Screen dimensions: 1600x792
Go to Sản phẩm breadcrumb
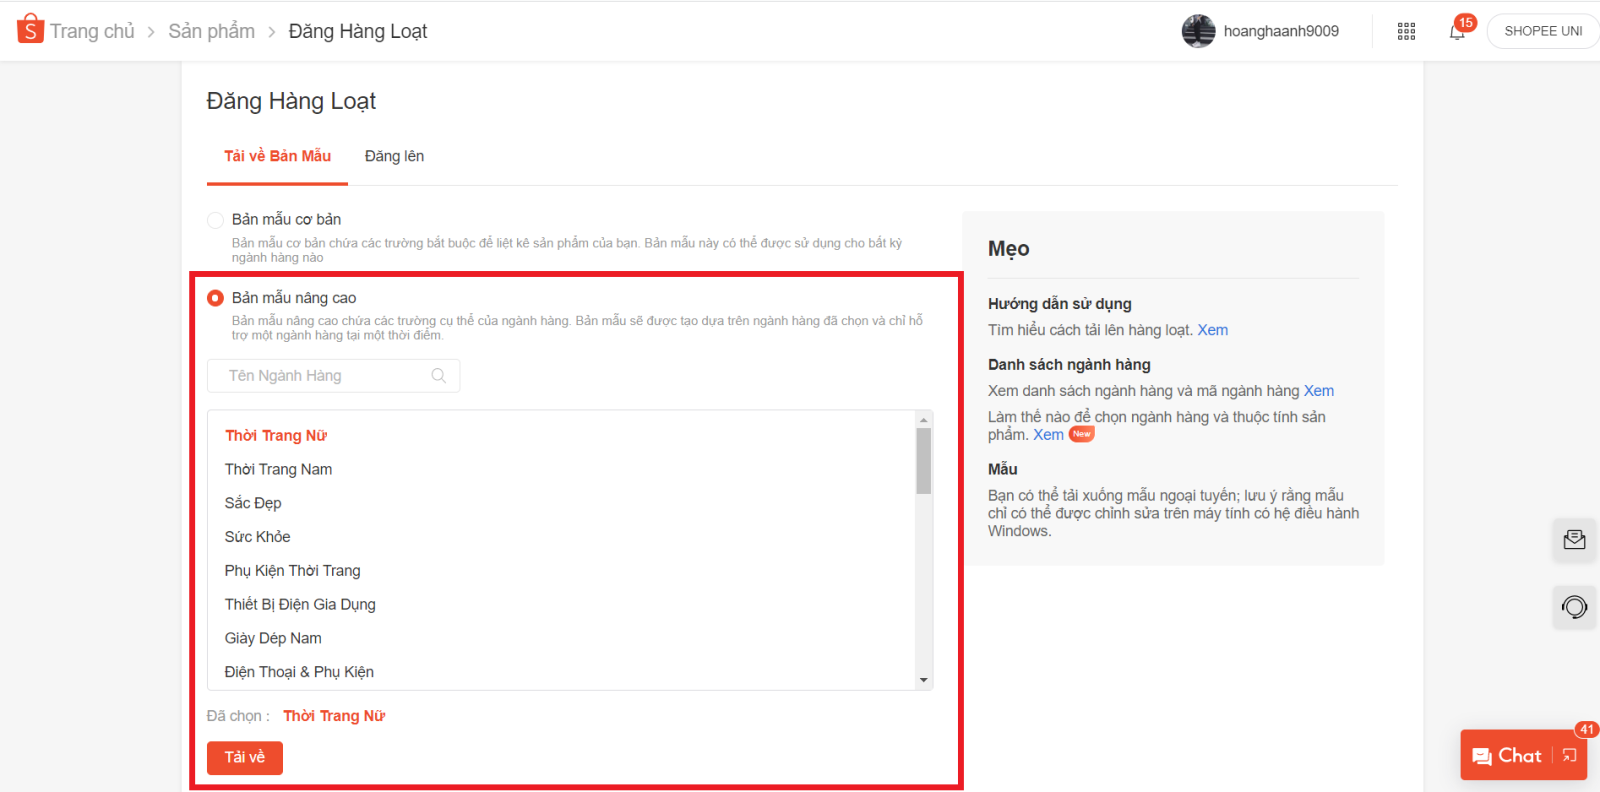click(211, 31)
